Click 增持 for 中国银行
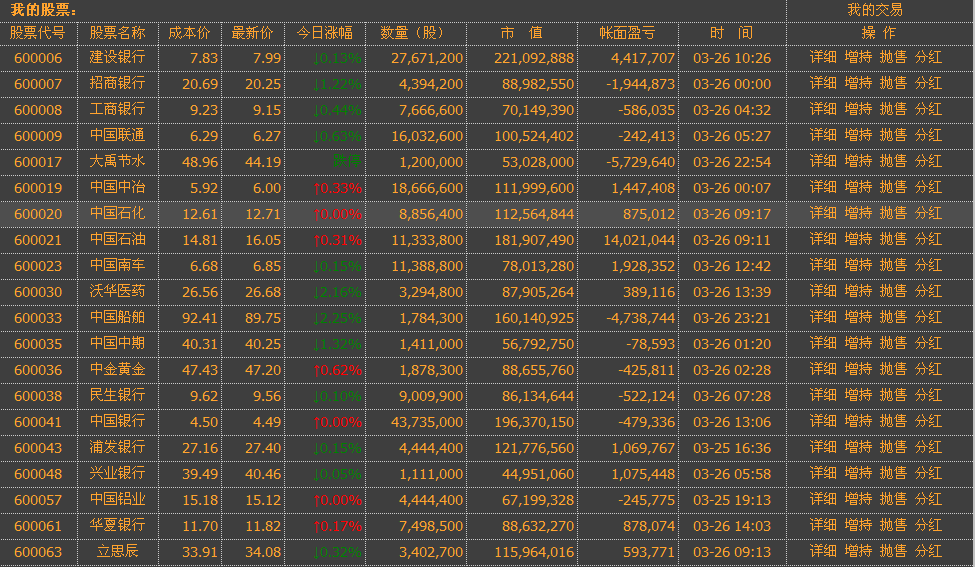 [858, 422]
